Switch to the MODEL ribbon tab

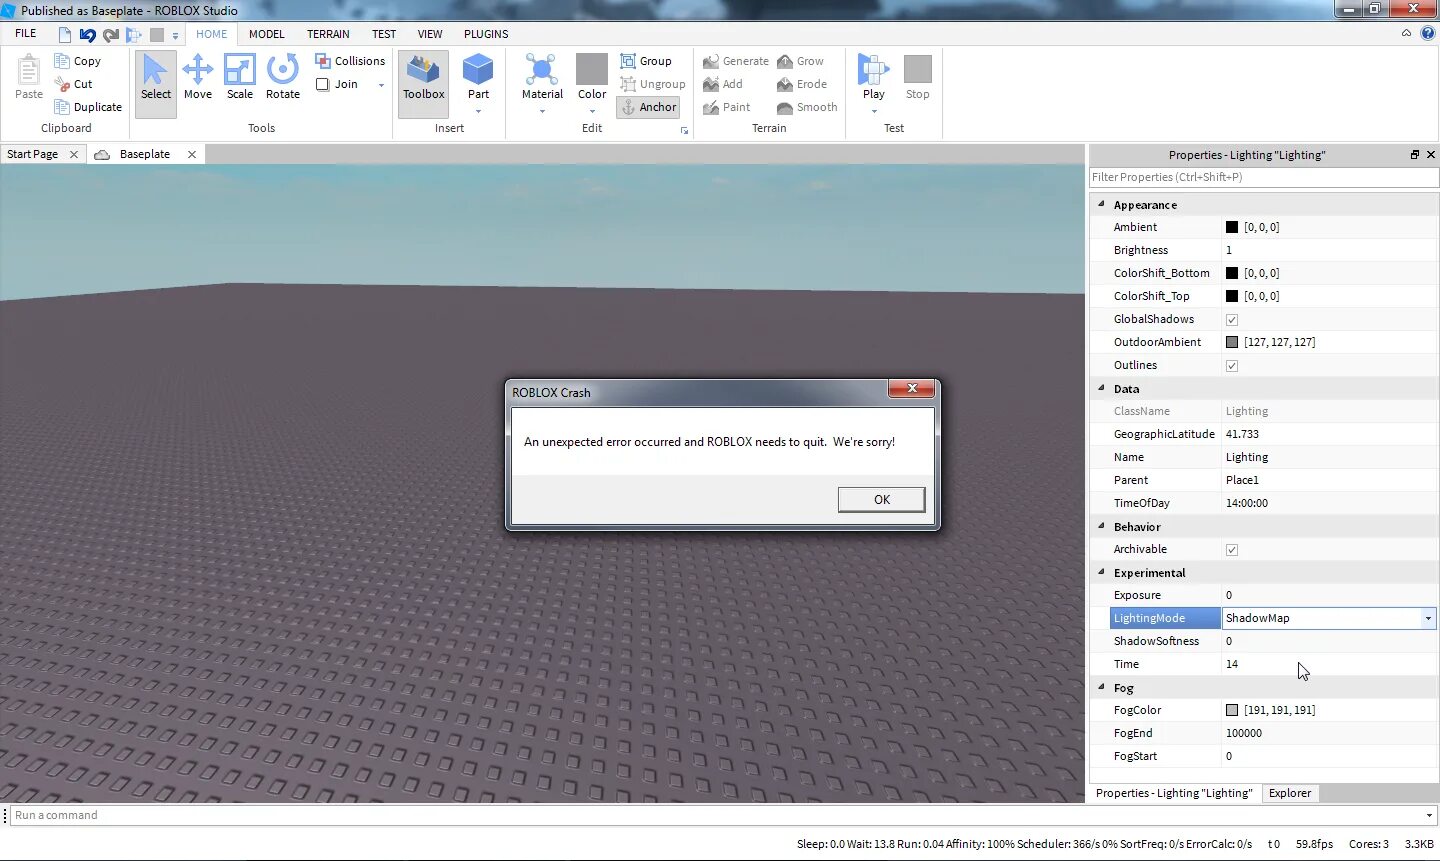(266, 34)
